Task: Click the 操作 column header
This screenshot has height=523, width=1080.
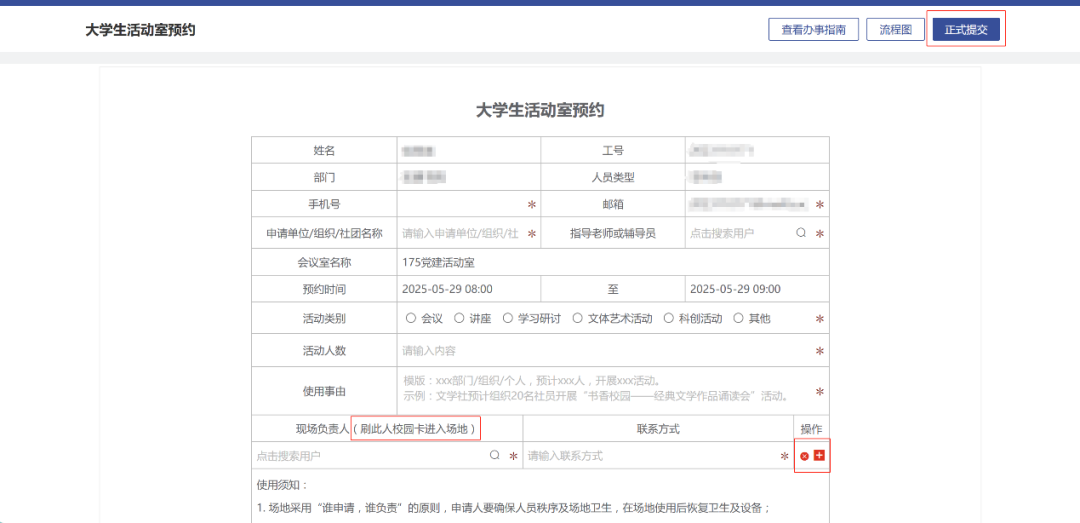Action: 811,429
